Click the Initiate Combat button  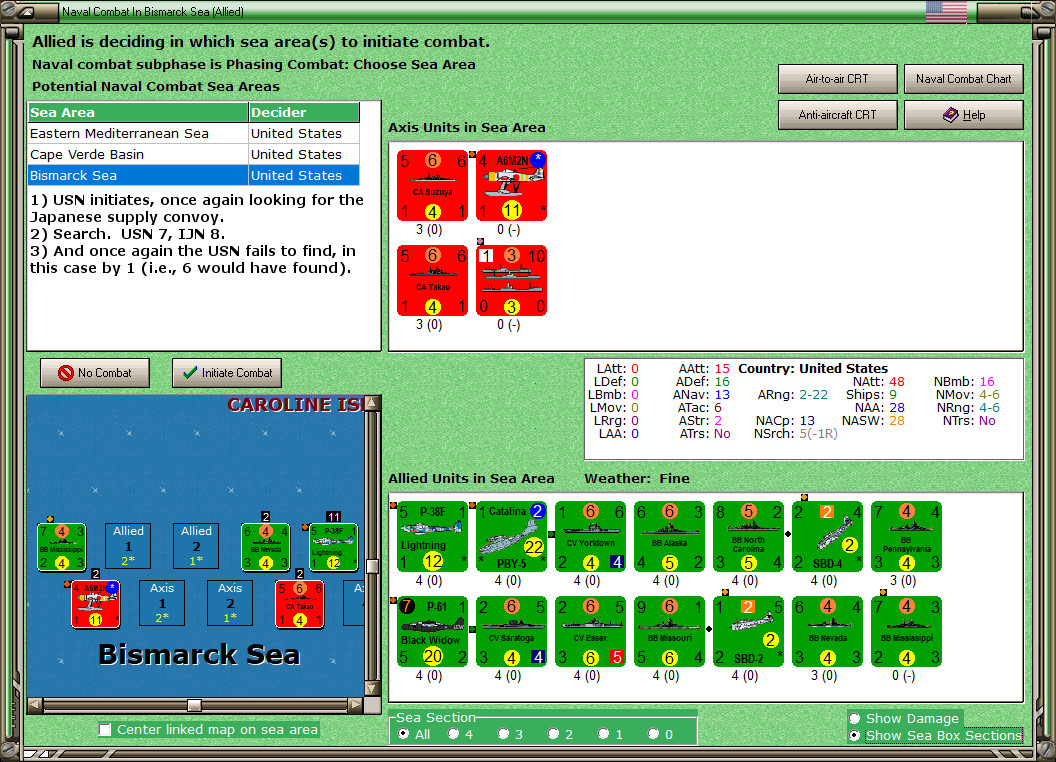[x=227, y=373]
